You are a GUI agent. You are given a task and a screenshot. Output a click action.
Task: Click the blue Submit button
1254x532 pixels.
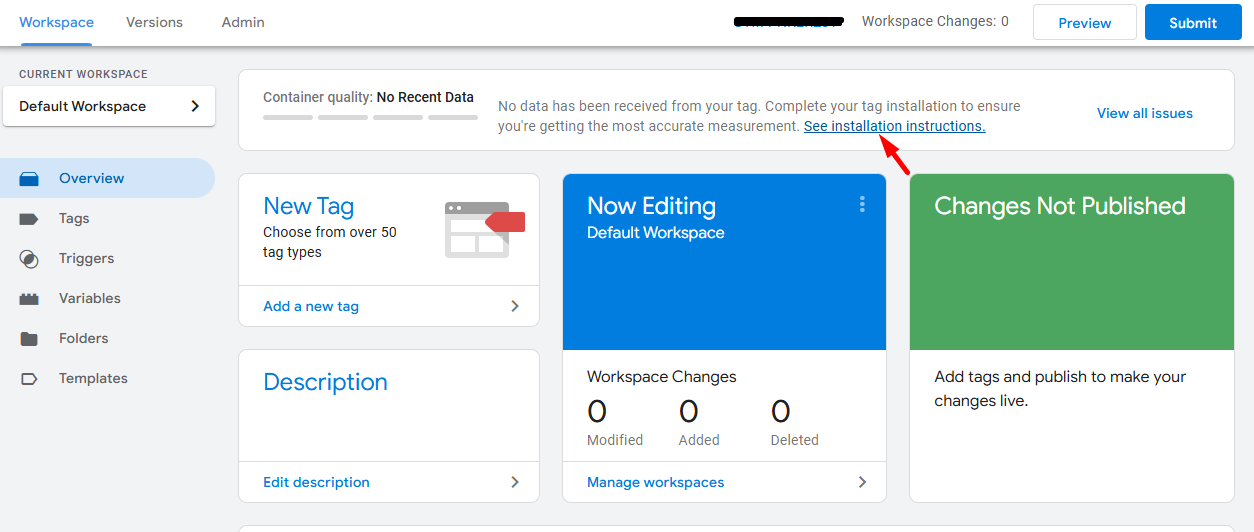1193,22
